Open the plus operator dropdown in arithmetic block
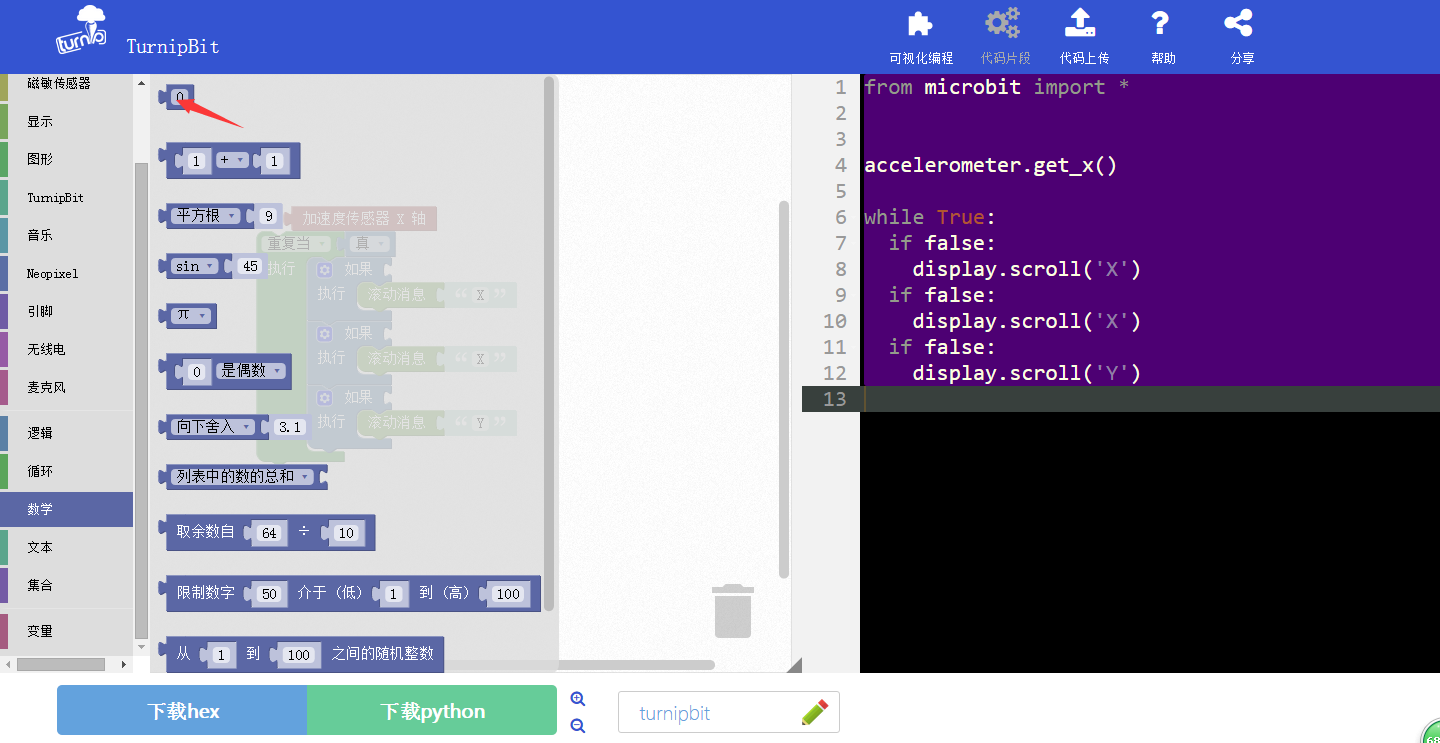 coord(232,160)
